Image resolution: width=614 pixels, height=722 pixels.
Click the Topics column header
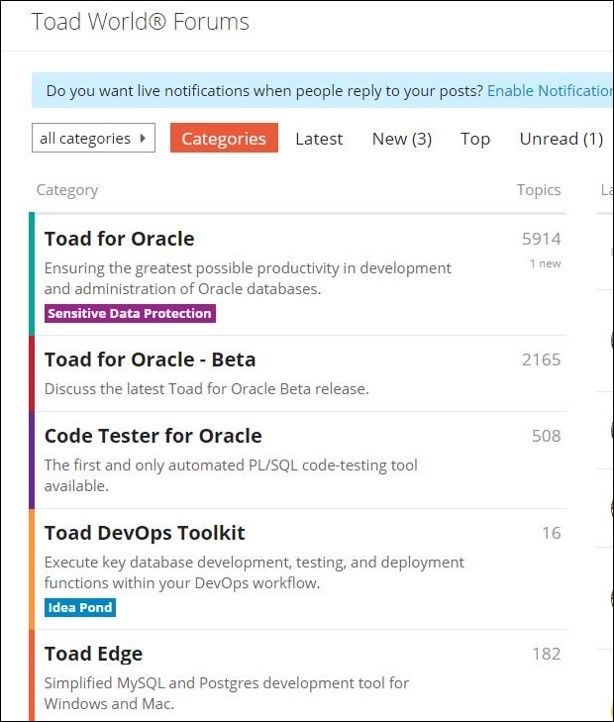pyautogui.click(x=538, y=190)
